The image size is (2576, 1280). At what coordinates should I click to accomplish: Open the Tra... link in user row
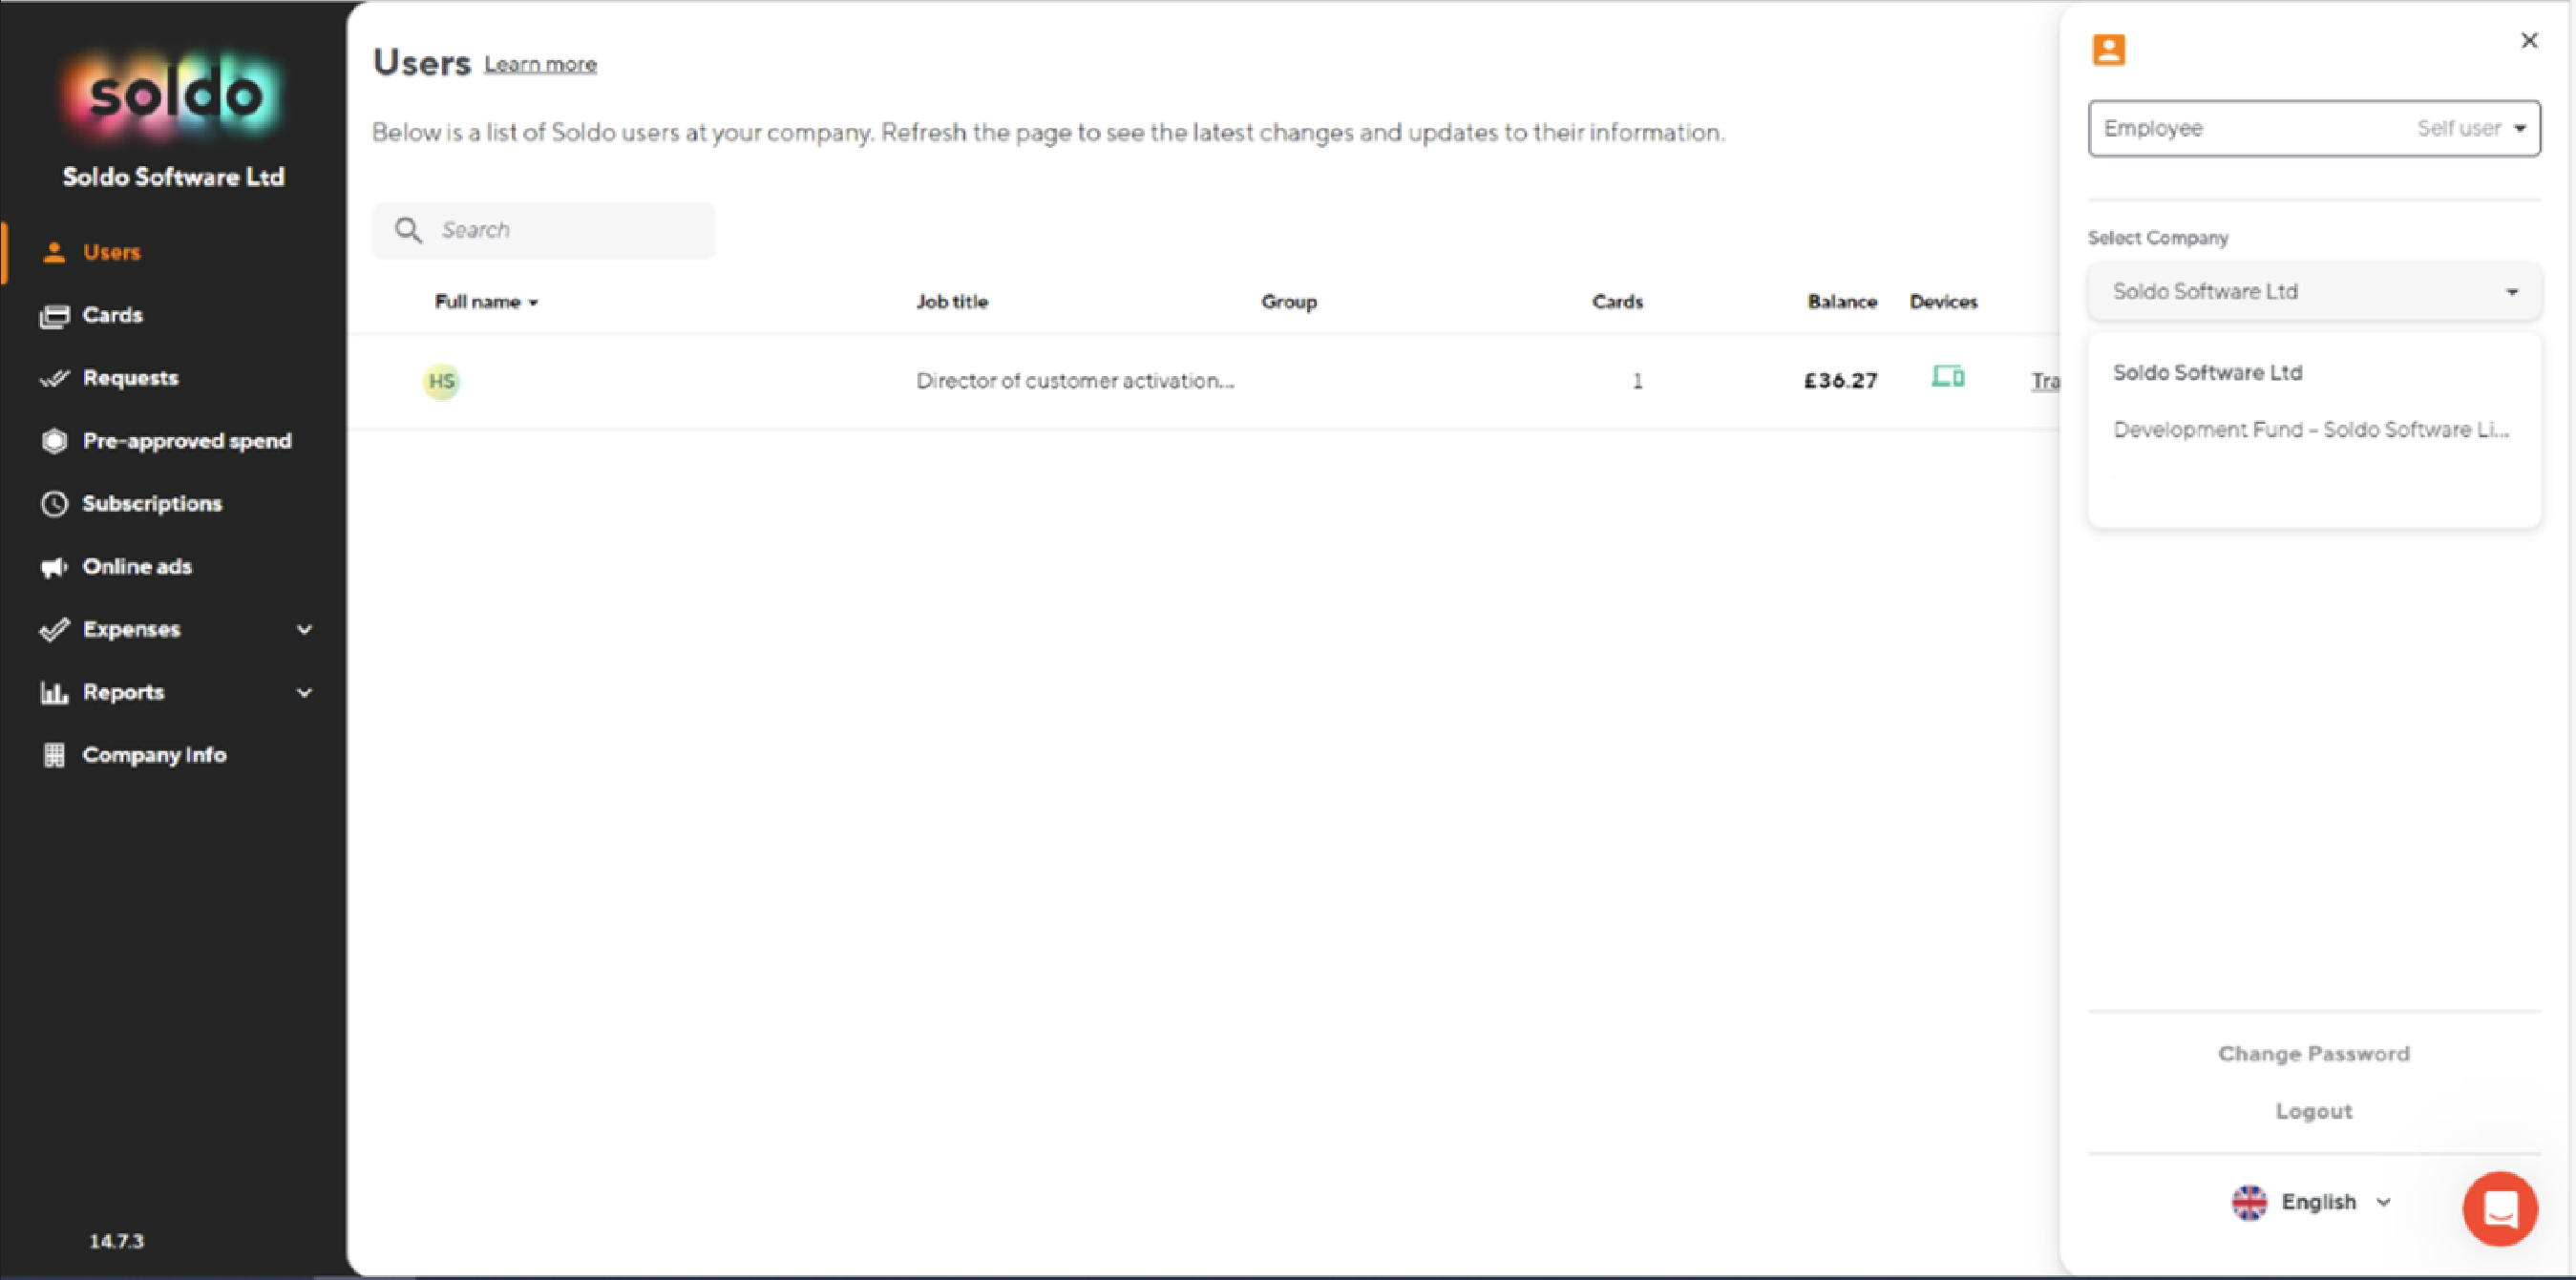tap(2045, 381)
